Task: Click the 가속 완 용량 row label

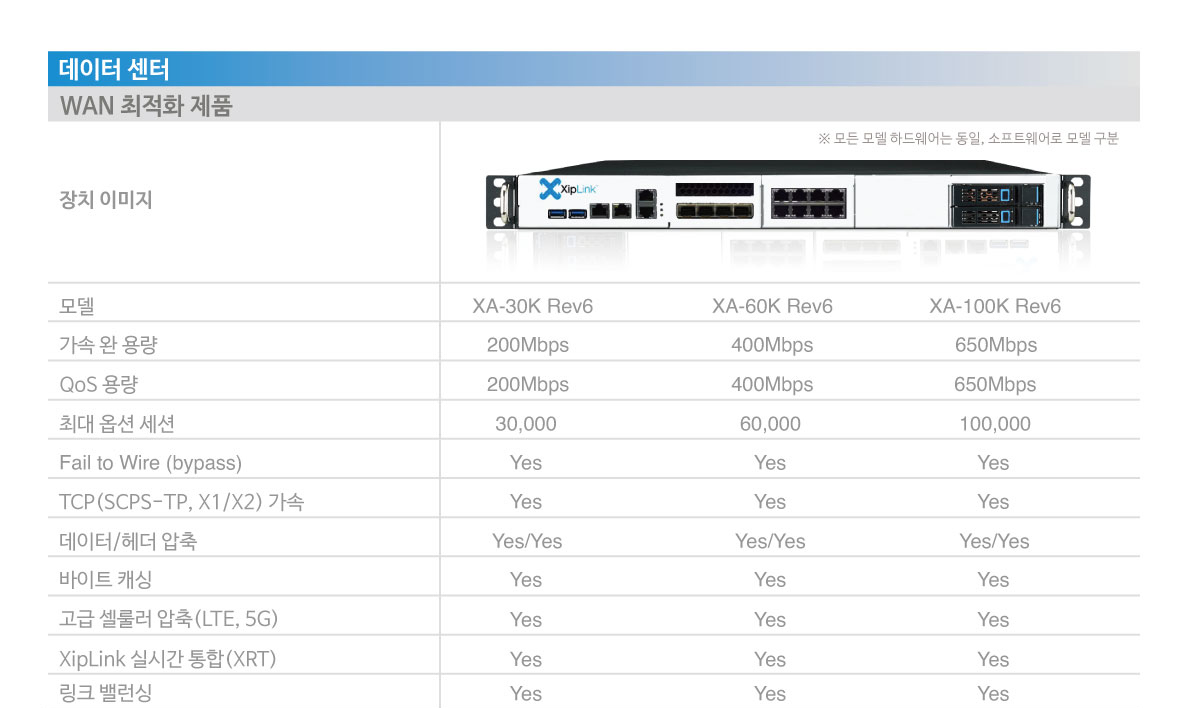Action: (x=109, y=345)
